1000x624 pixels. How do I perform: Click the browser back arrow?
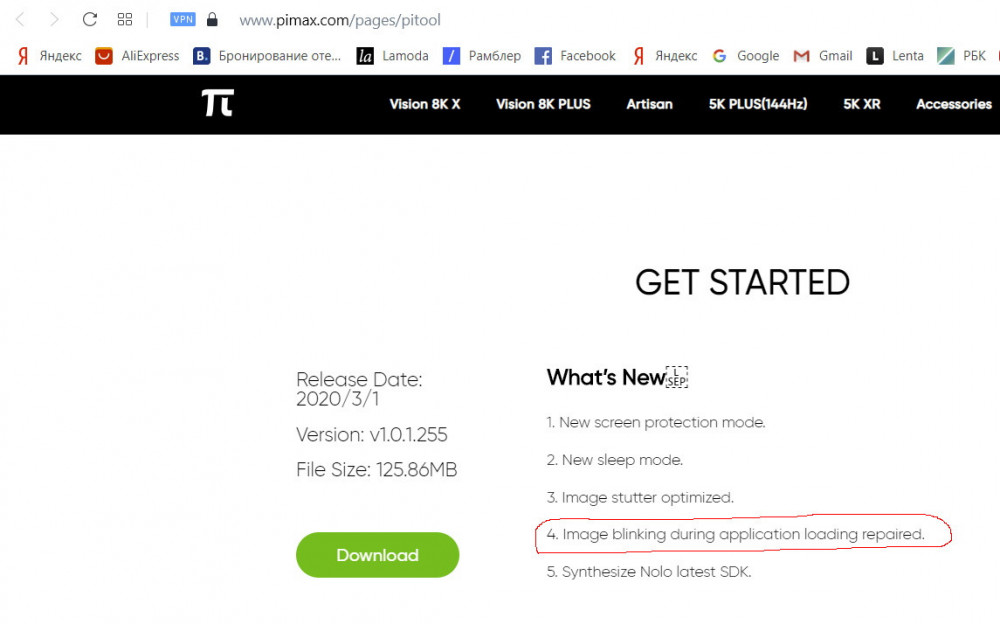coord(21,19)
